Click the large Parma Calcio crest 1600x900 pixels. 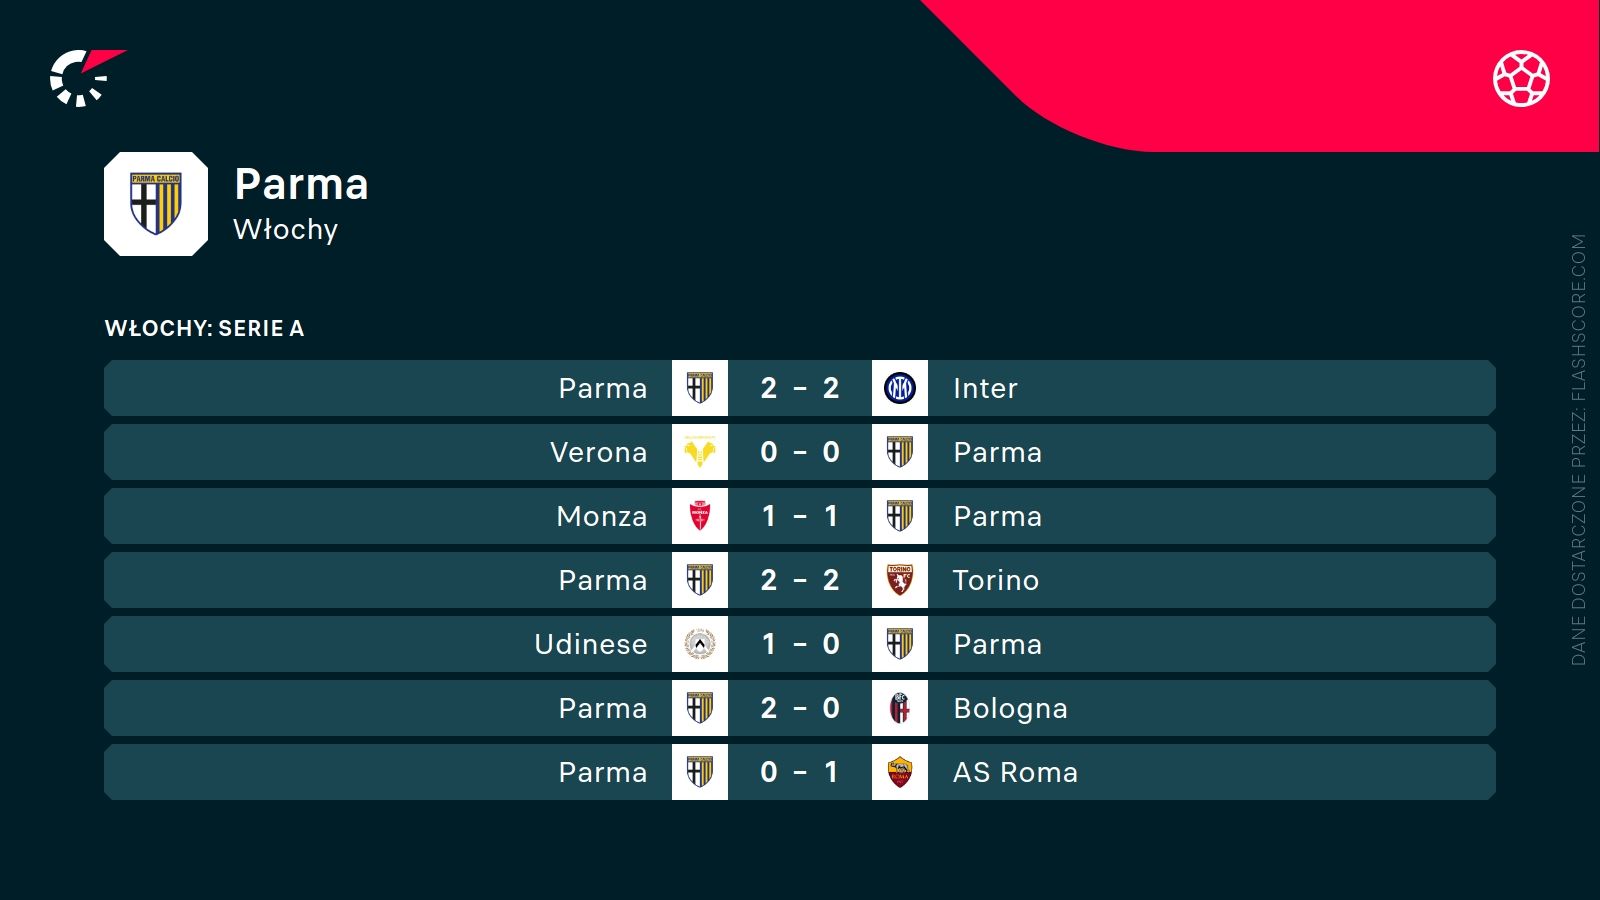(x=156, y=204)
